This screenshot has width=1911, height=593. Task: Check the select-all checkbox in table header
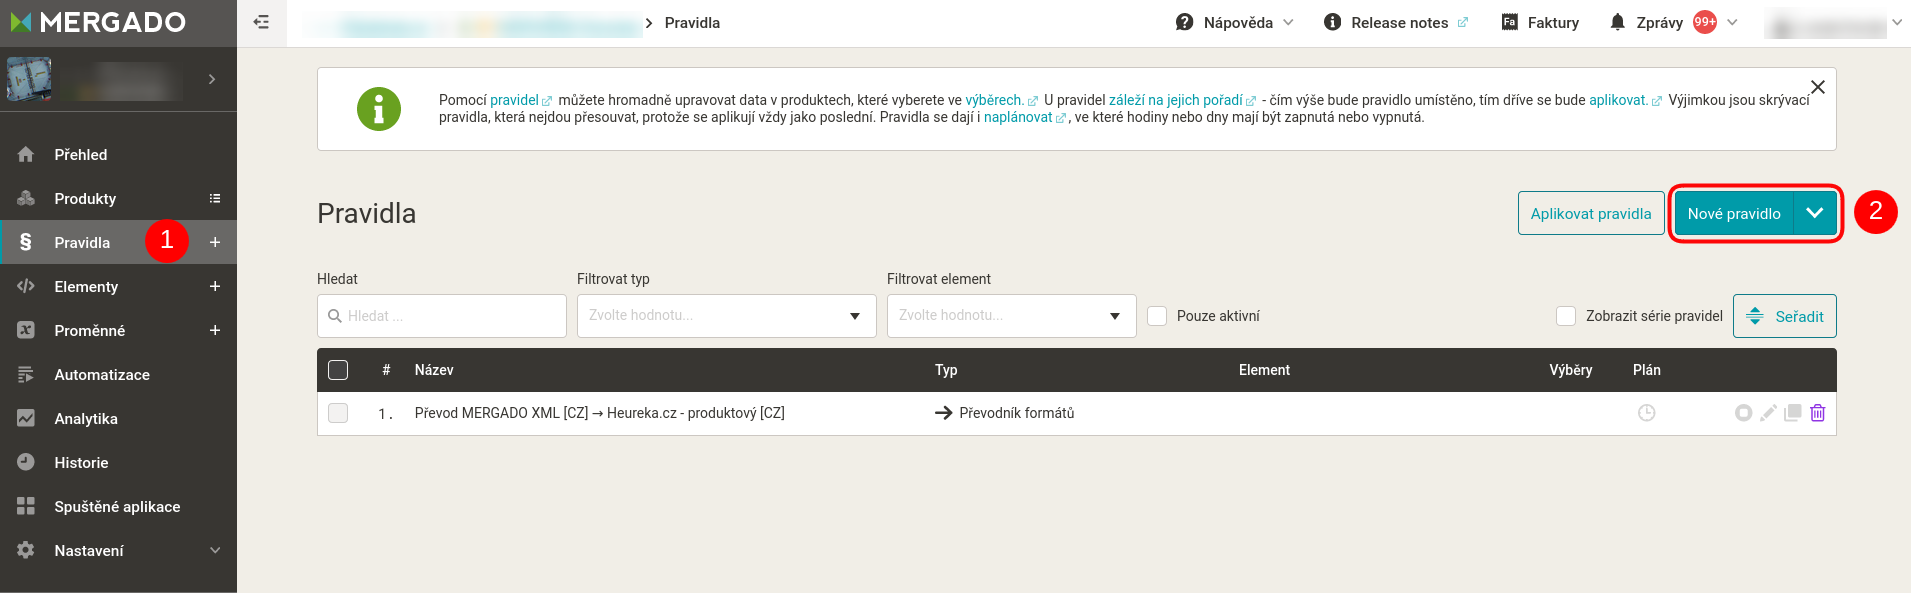coord(338,370)
